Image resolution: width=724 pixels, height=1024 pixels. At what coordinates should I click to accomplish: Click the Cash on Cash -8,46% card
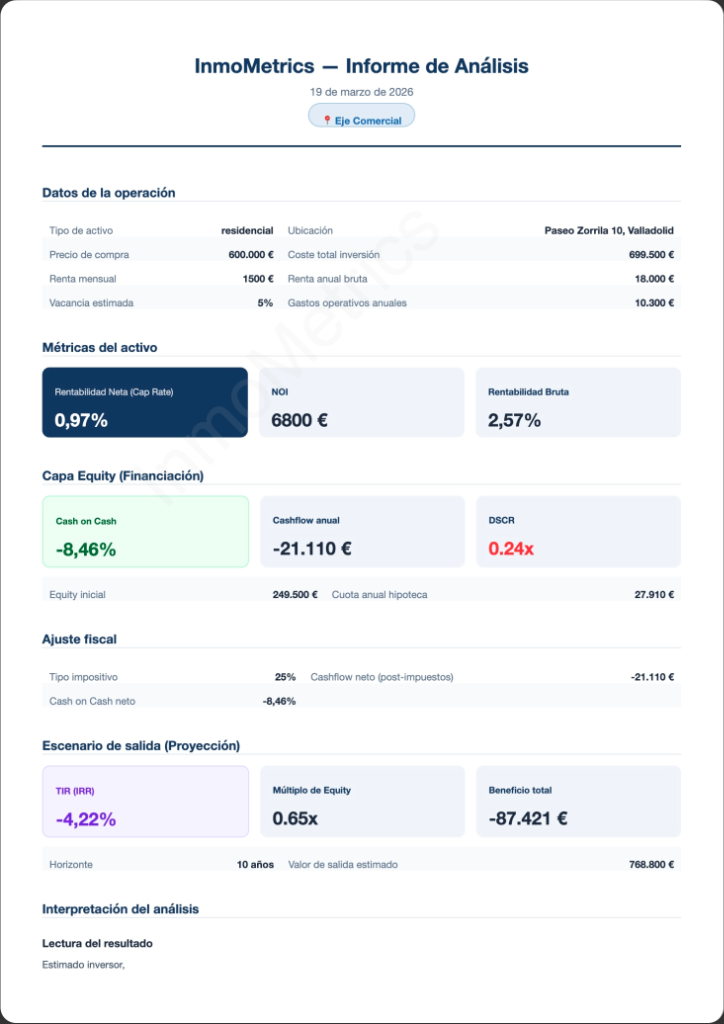click(x=146, y=532)
